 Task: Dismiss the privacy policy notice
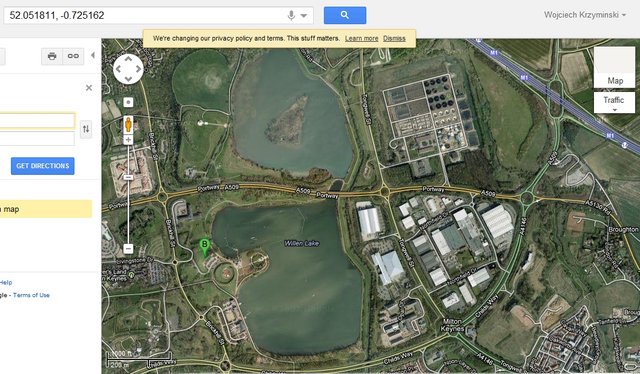394,38
